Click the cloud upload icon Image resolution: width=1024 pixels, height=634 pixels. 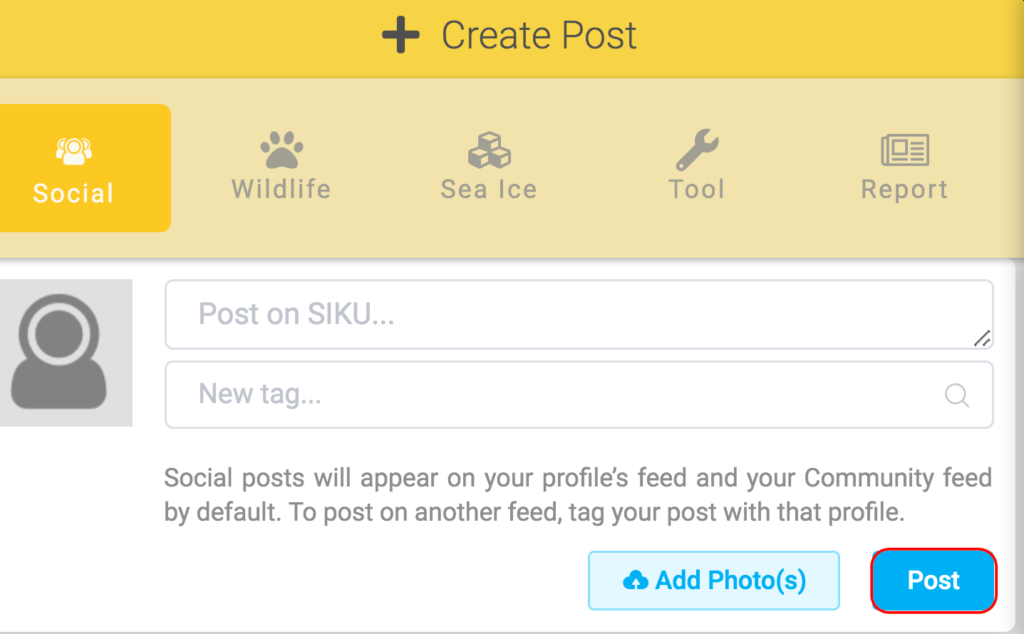[635, 581]
